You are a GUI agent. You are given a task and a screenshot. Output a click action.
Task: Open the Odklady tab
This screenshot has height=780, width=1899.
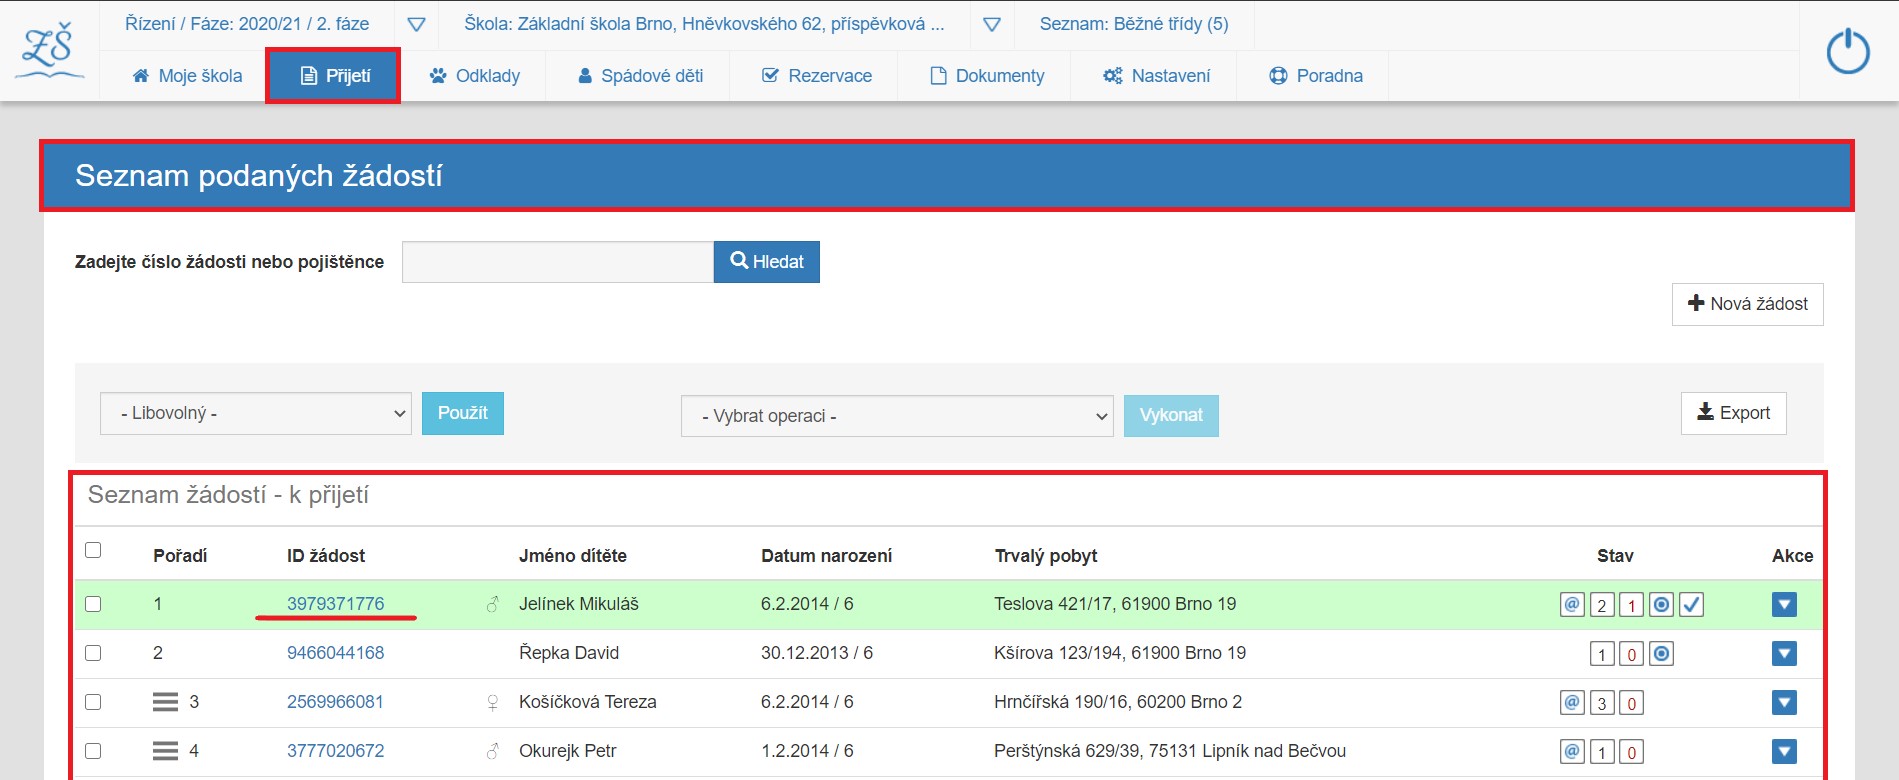[x=475, y=76]
